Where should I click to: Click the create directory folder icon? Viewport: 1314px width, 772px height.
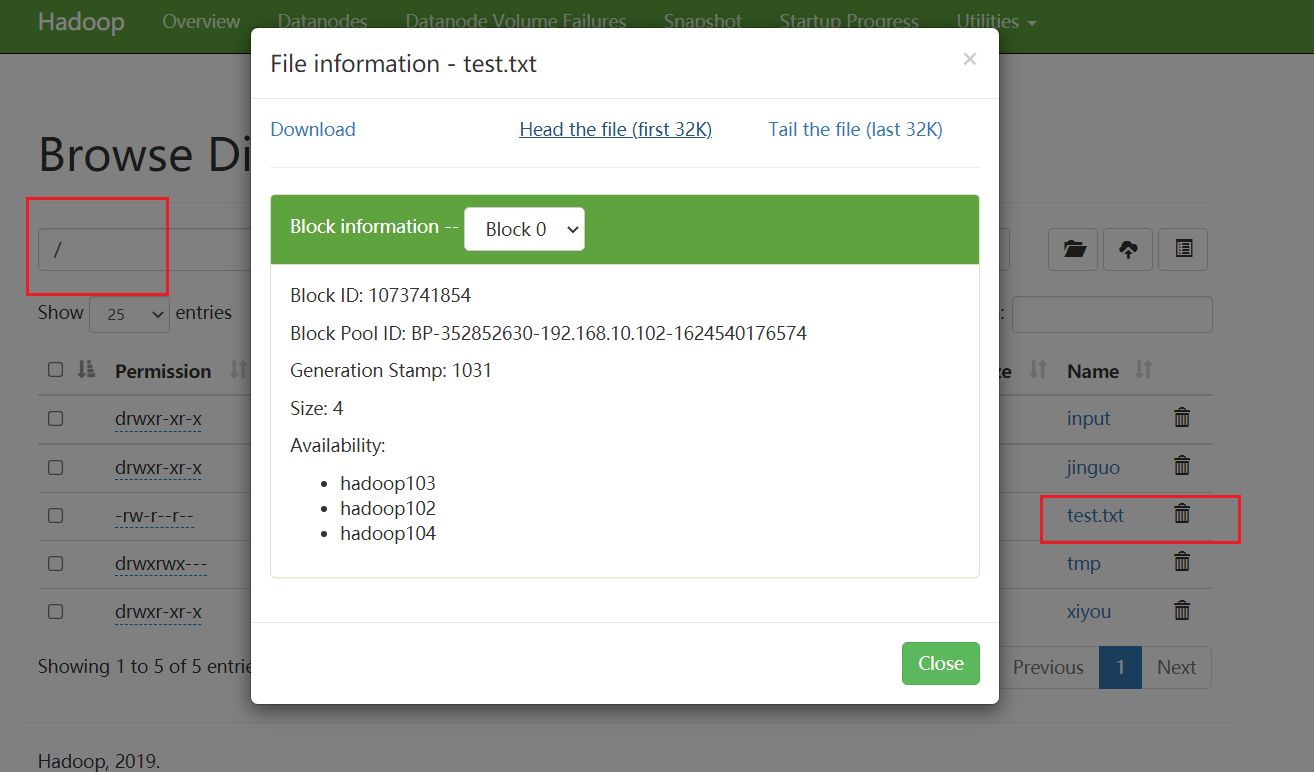[1074, 250]
